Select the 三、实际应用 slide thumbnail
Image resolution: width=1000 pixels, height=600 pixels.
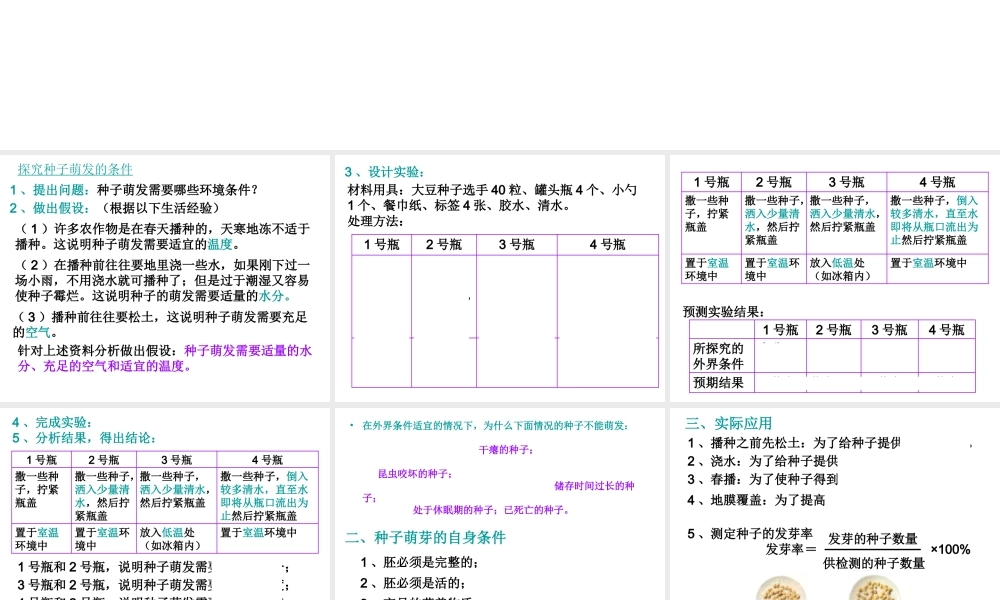coord(834,504)
